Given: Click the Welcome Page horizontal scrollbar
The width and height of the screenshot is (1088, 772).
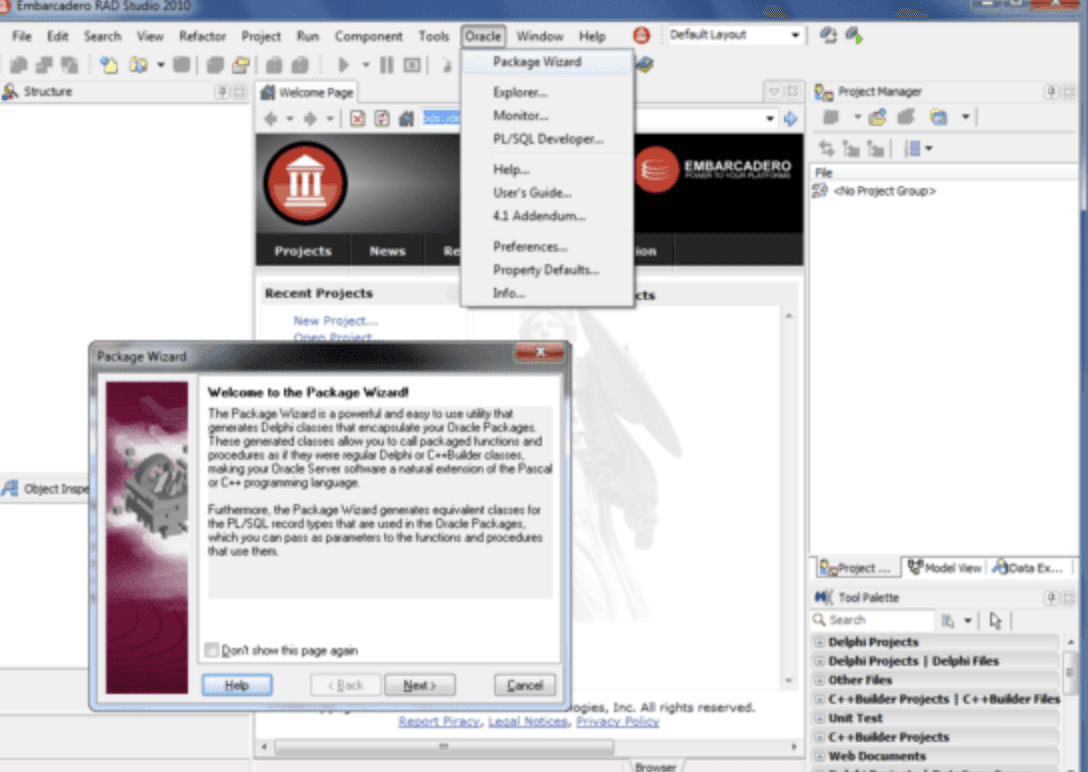Looking at the screenshot, I should 444,747.
